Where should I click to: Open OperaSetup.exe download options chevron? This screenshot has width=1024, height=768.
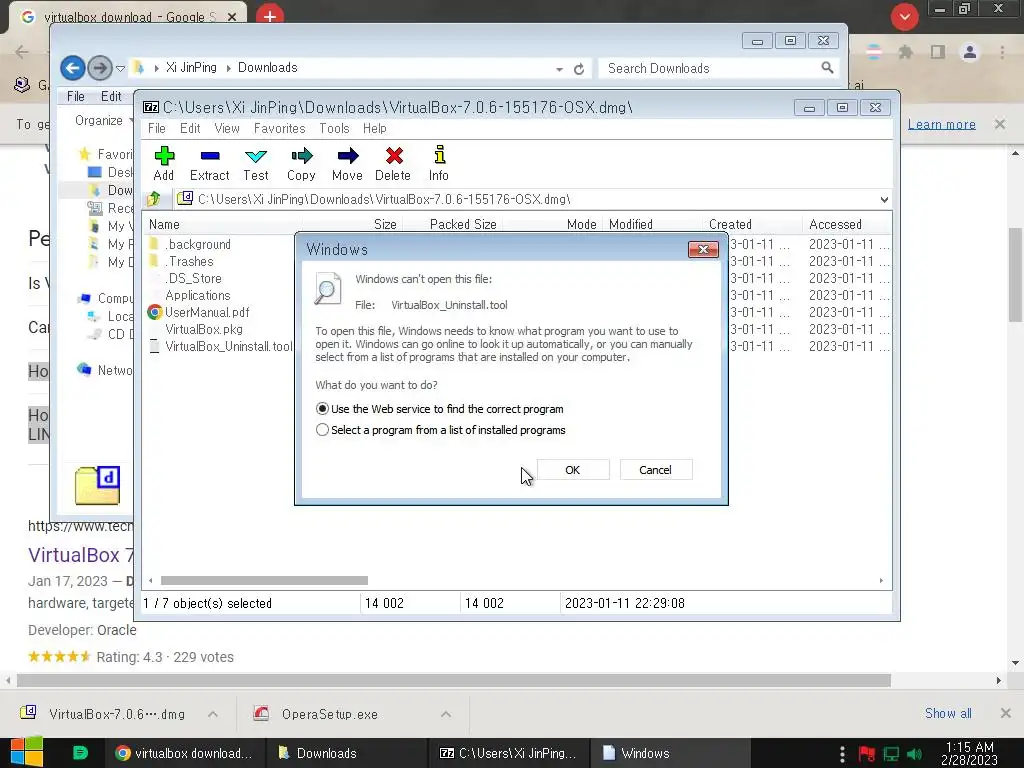pyautogui.click(x=446, y=714)
